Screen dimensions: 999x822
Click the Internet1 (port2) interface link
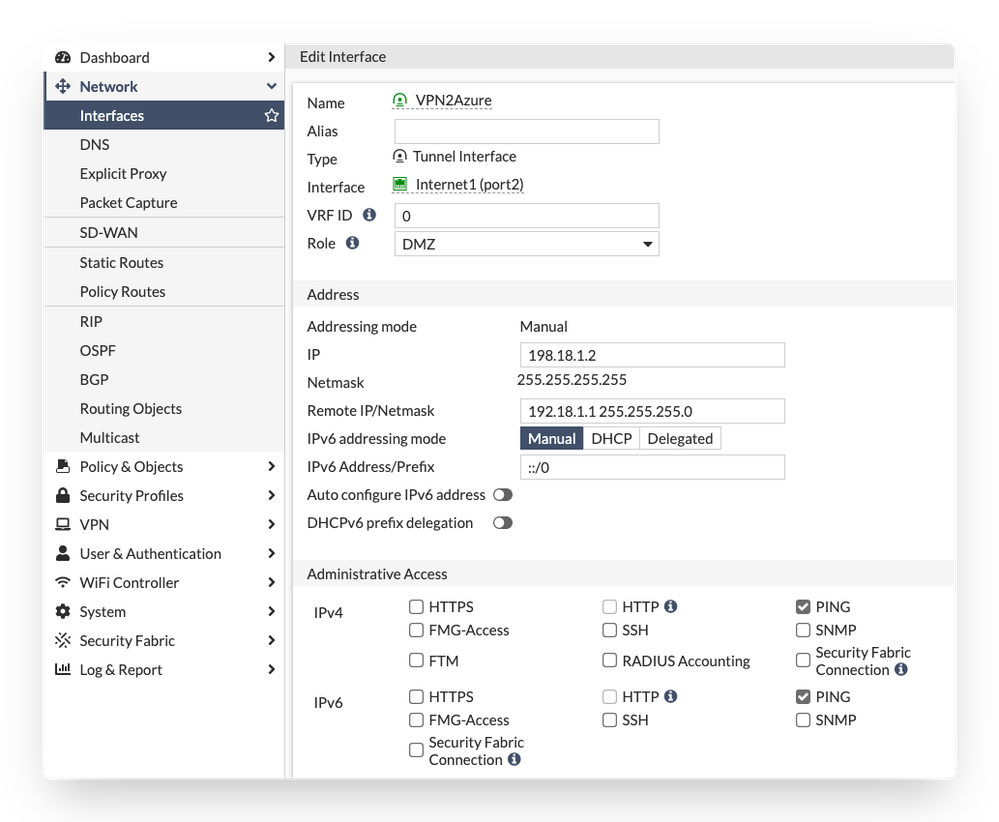click(x=470, y=185)
